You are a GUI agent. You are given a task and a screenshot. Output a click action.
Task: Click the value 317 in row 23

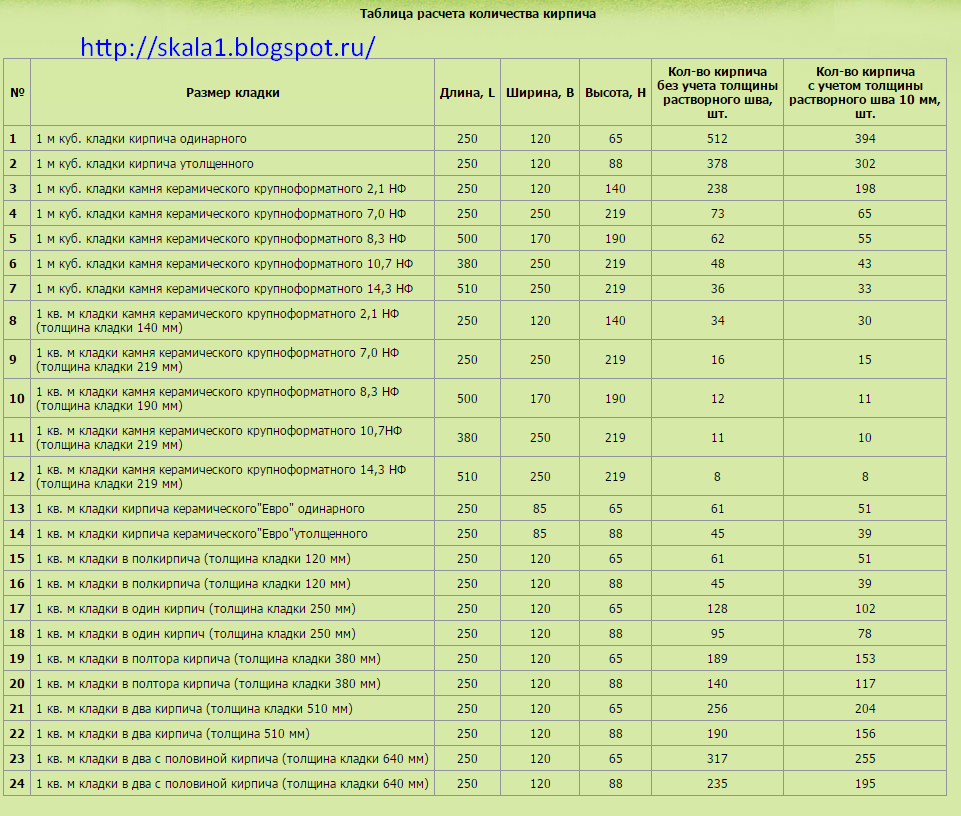coord(716,759)
